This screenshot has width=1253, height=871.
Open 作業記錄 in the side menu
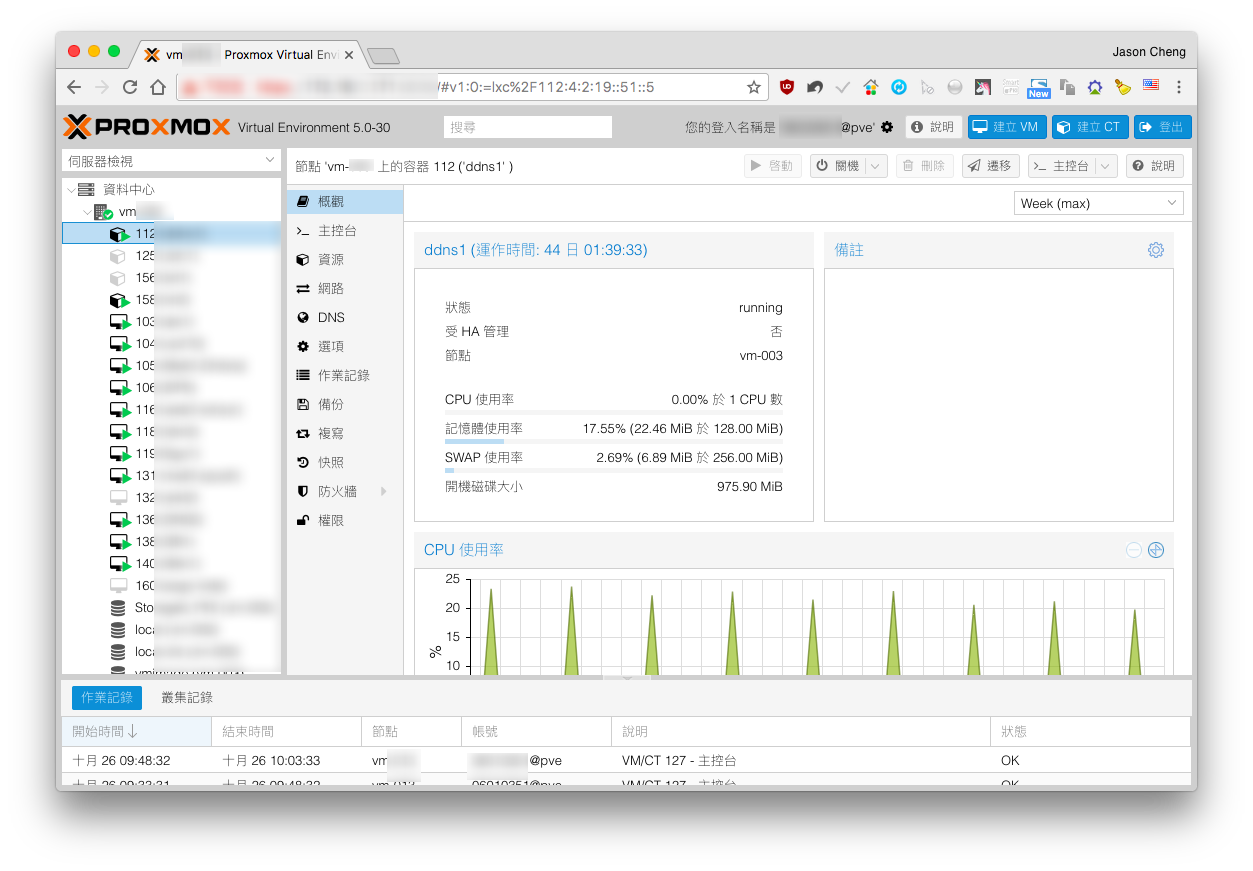coord(345,375)
